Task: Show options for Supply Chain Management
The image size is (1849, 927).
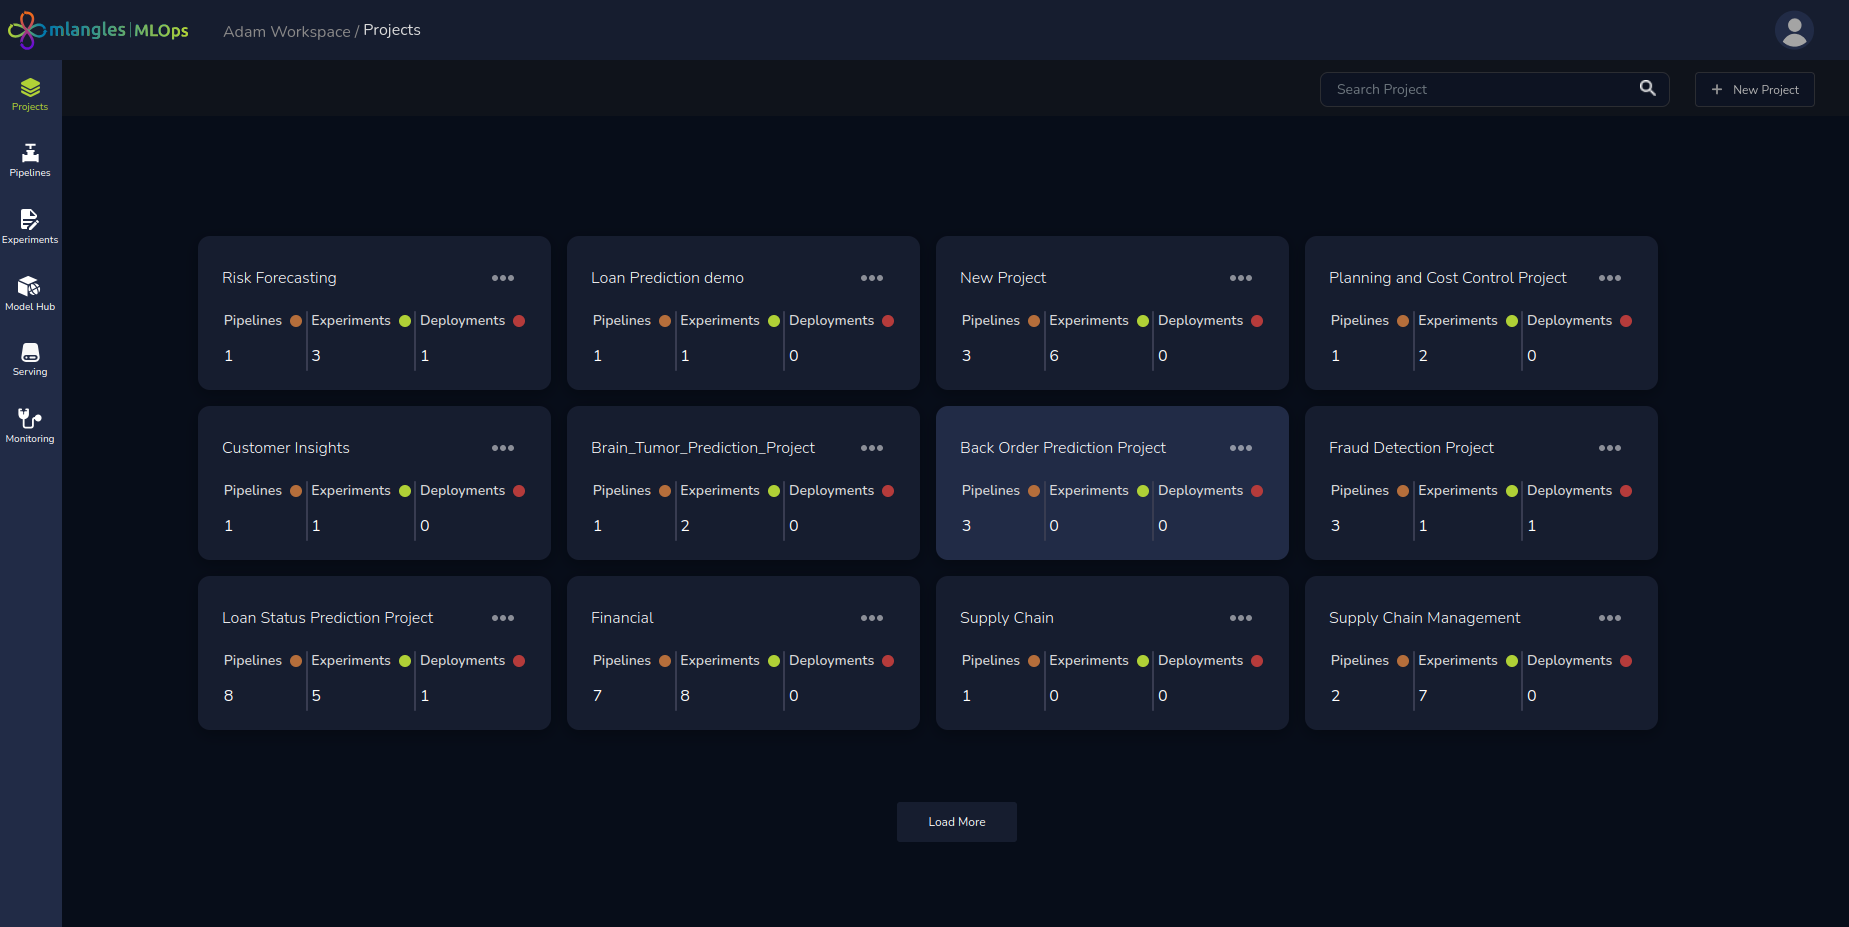Action: coord(1609,618)
